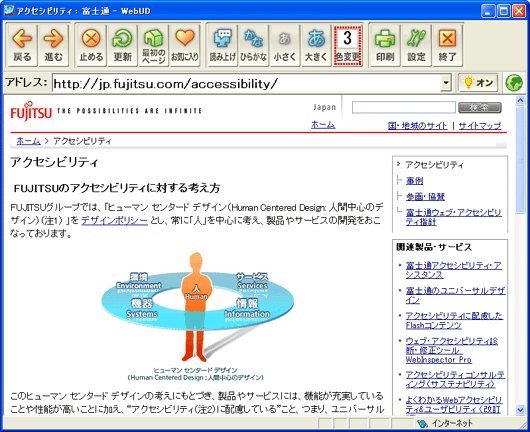Click the Japan label in header
Image resolution: width=530 pixels, height=432 pixels.
click(324, 107)
